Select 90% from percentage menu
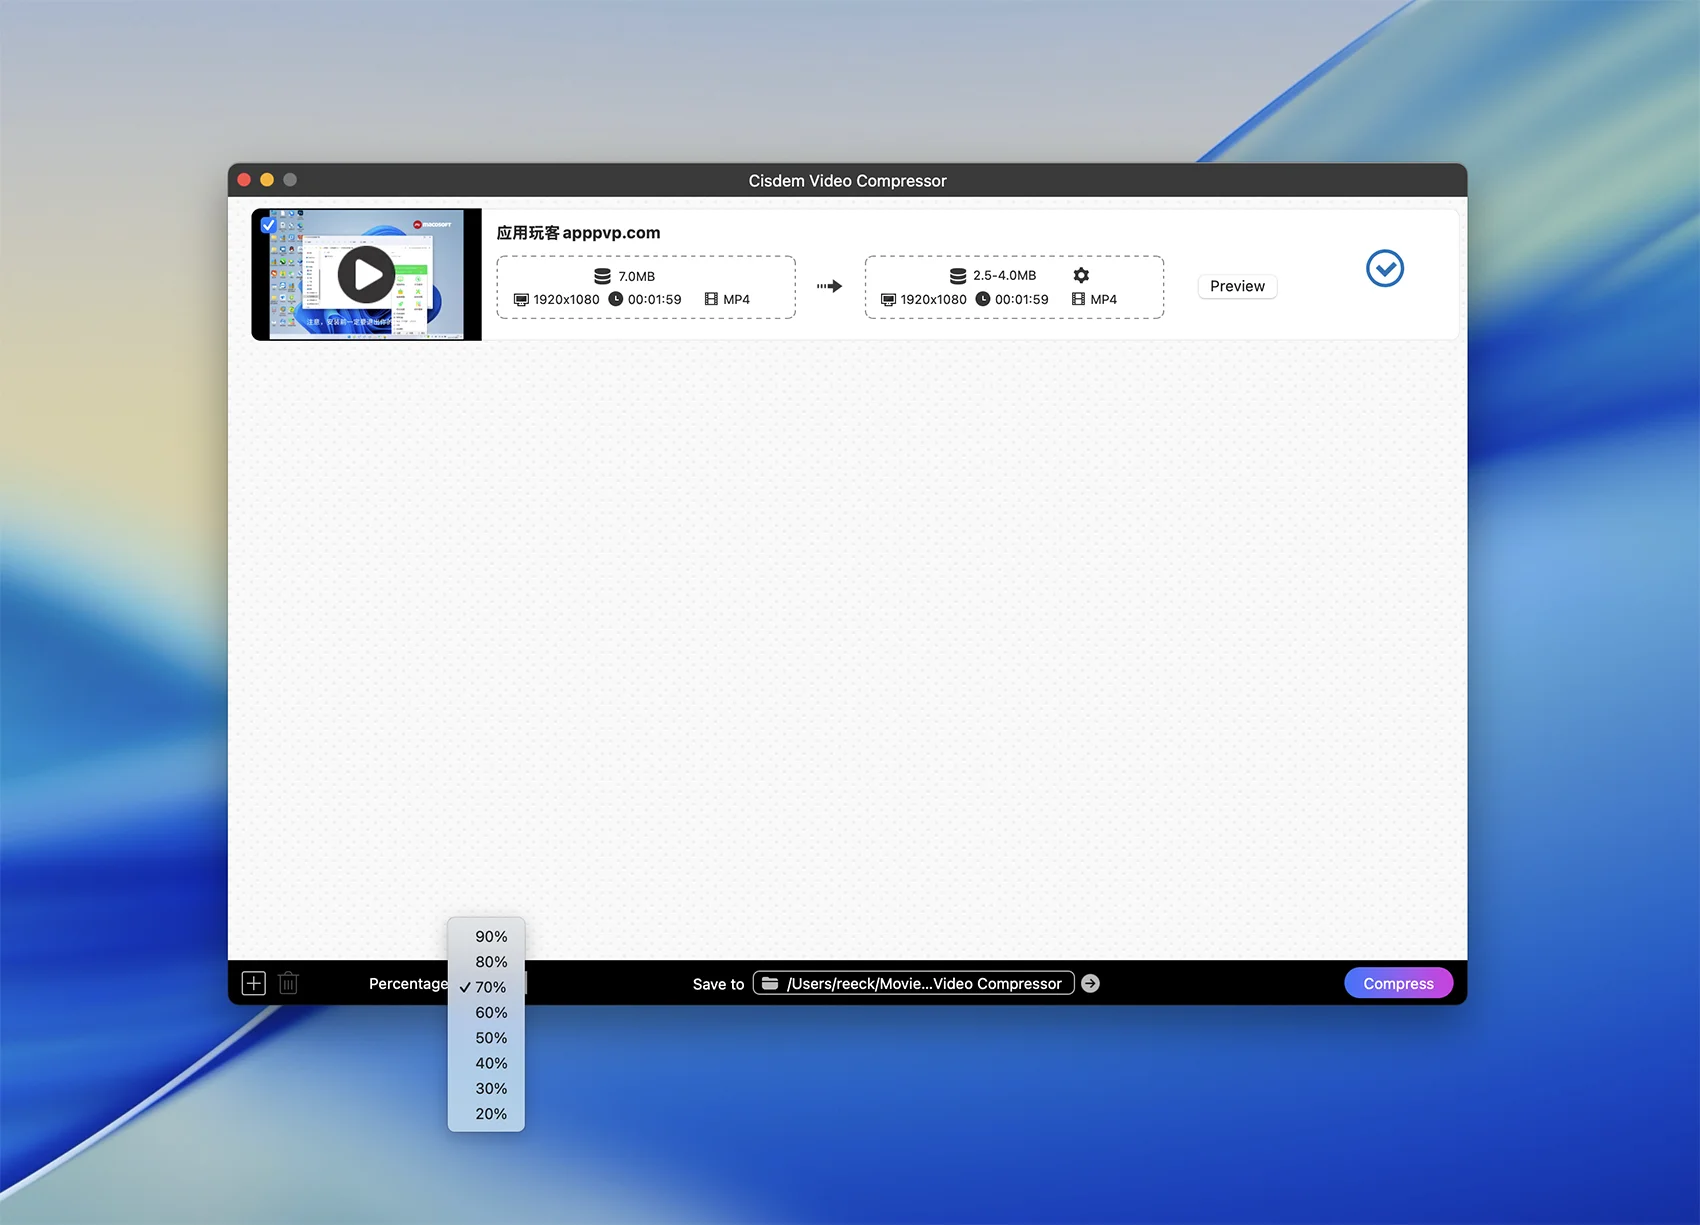This screenshot has height=1225, width=1700. click(x=490, y=937)
